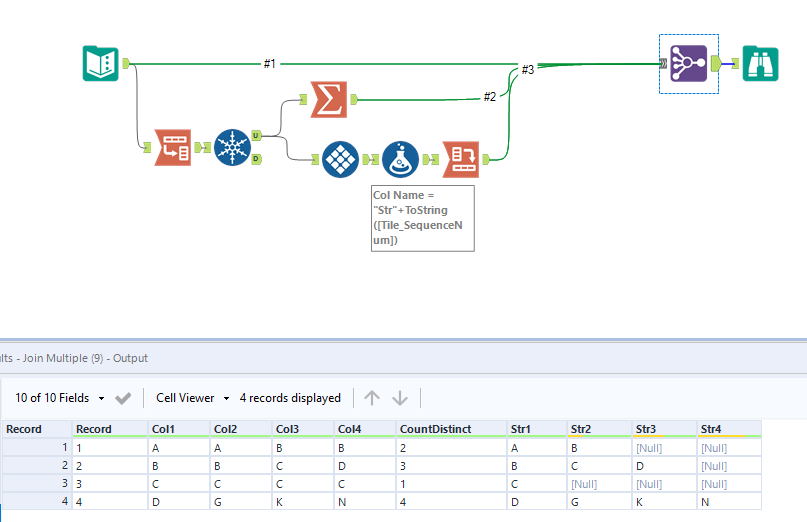Click the CountDistinct column header
807x522 pixels.
(x=451, y=429)
